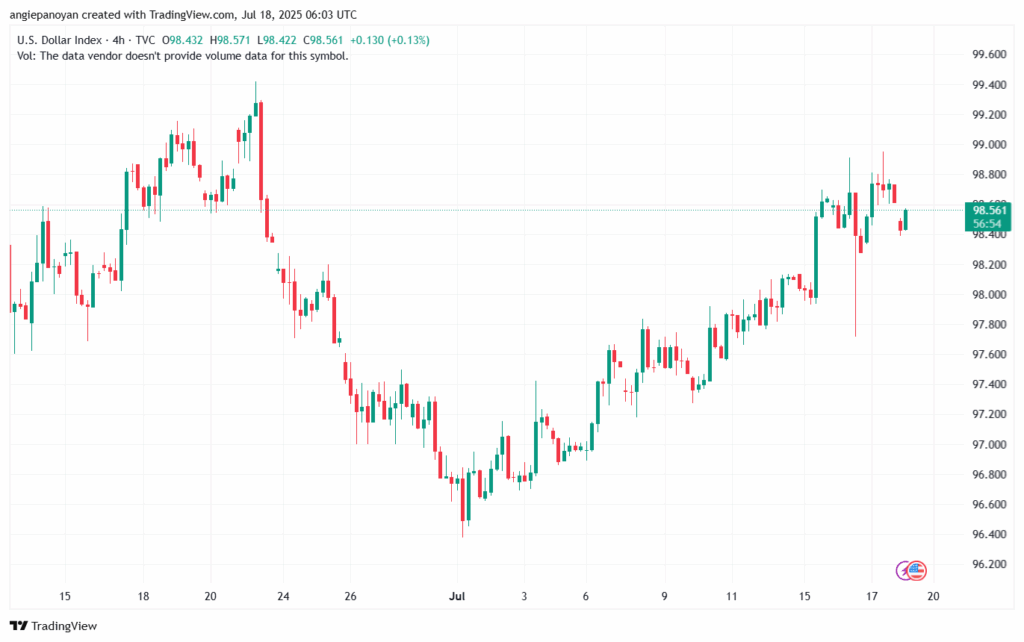1024x642 pixels.
Task: Click the TVC data source label
Action: [147, 39]
